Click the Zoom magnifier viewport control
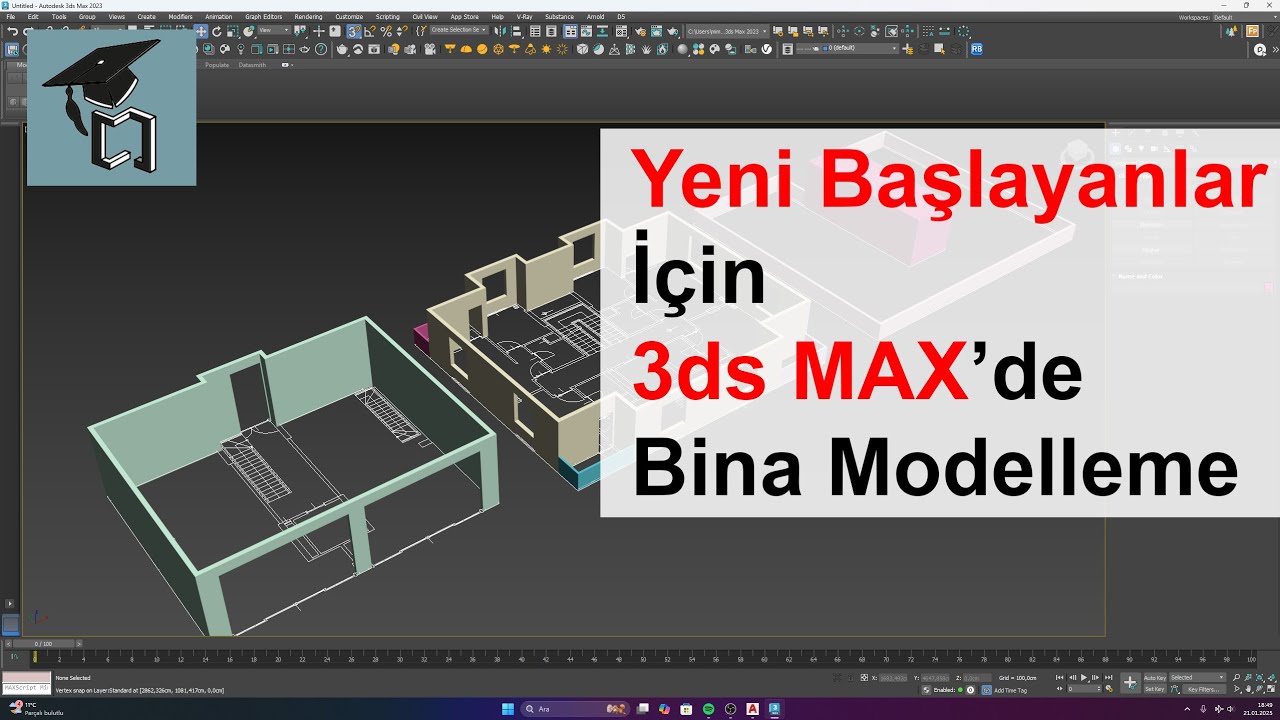1280x720 pixels. [1236, 677]
